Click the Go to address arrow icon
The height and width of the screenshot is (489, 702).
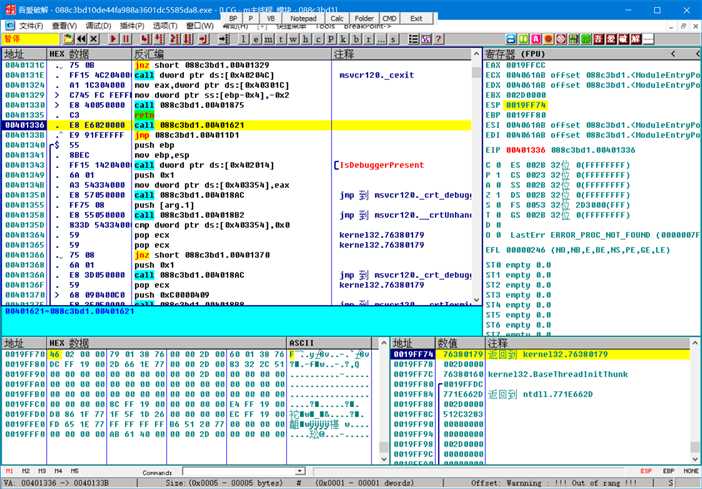223,39
